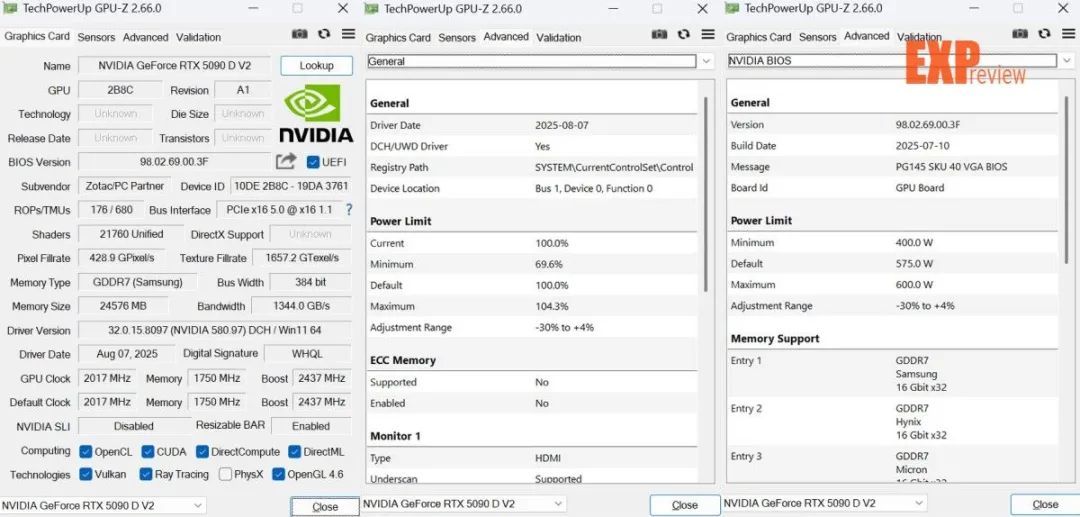Click the Bus Interface question mark icon
Image resolution: width=1080 pixels, height=517 pixels.
349,209
